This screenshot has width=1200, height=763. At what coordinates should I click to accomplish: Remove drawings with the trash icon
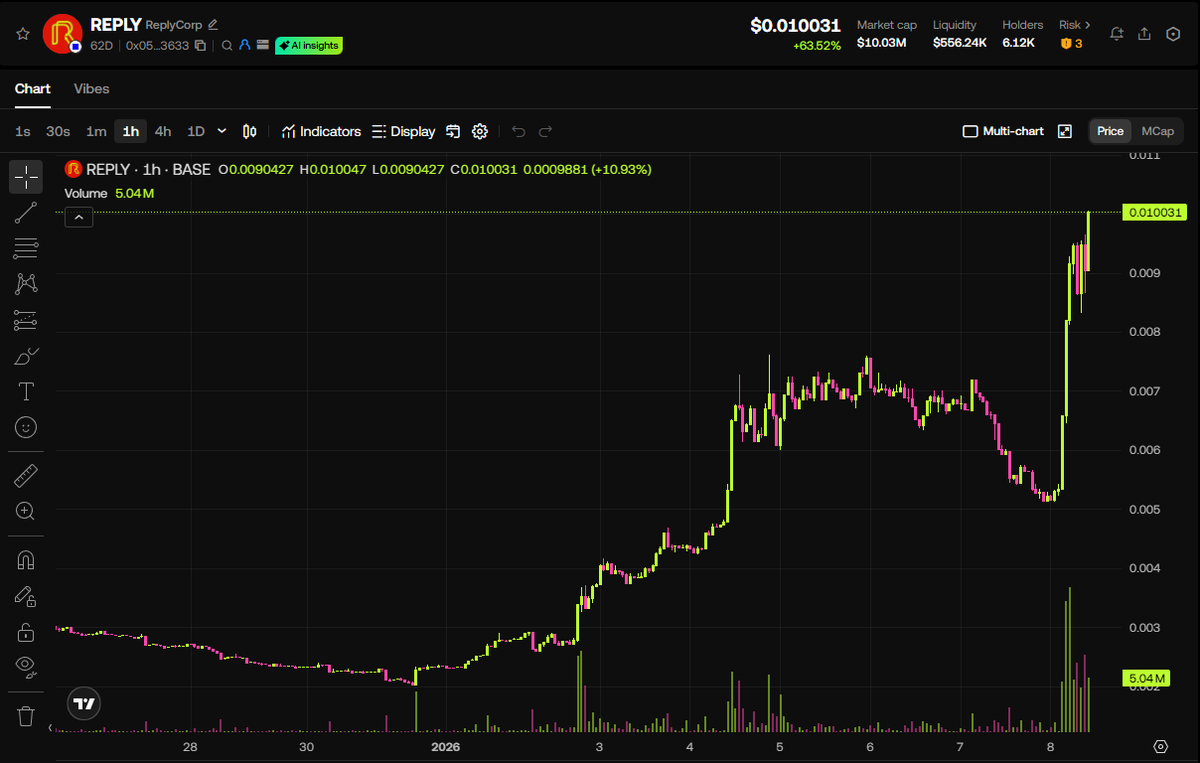[x=26, y=716]
